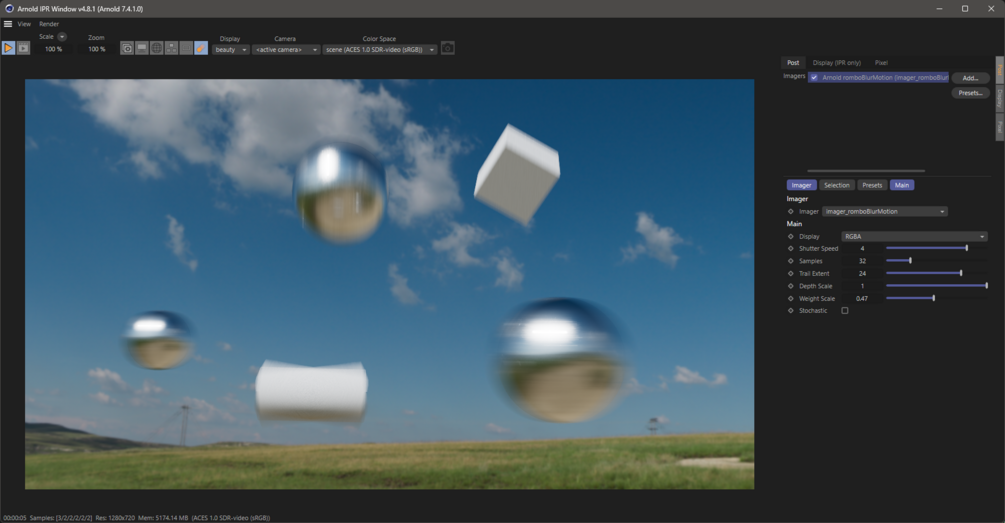The width and height of the screenshot is (1005, 523).
Task: Click the Depth Scale value field
Action: (x=862, y=286)
